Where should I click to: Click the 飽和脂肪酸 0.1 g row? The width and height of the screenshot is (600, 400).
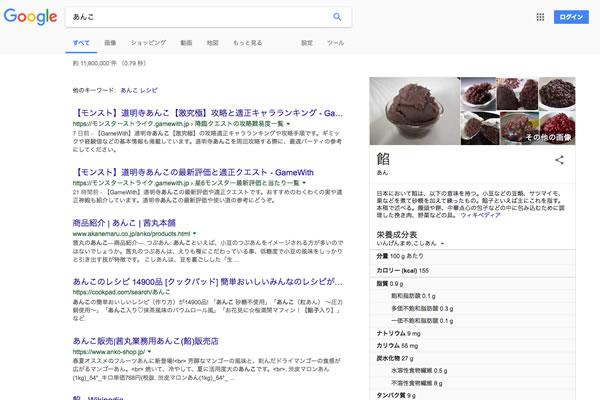click(x=472, y=296)
